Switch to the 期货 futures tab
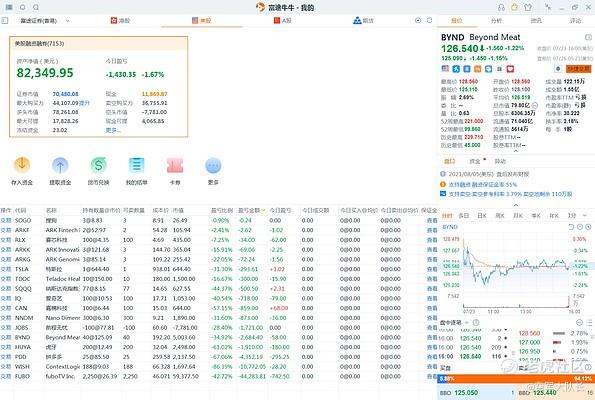The image size is (595, 400). tap(364, 20)
